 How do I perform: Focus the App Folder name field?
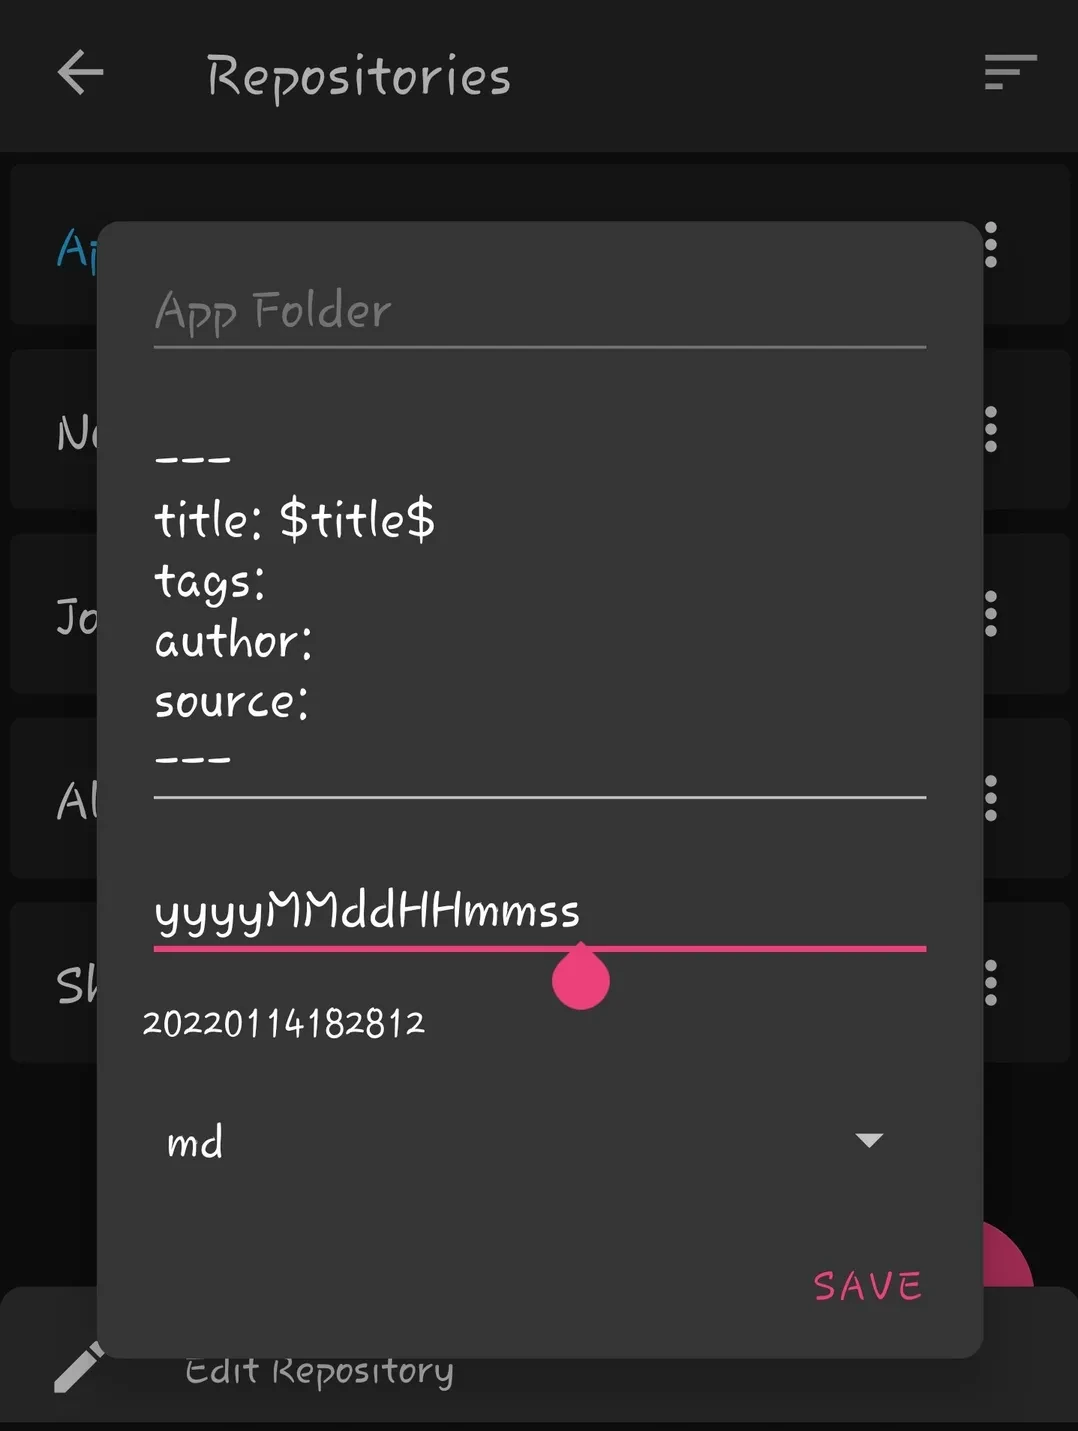(x=540, y=312)
